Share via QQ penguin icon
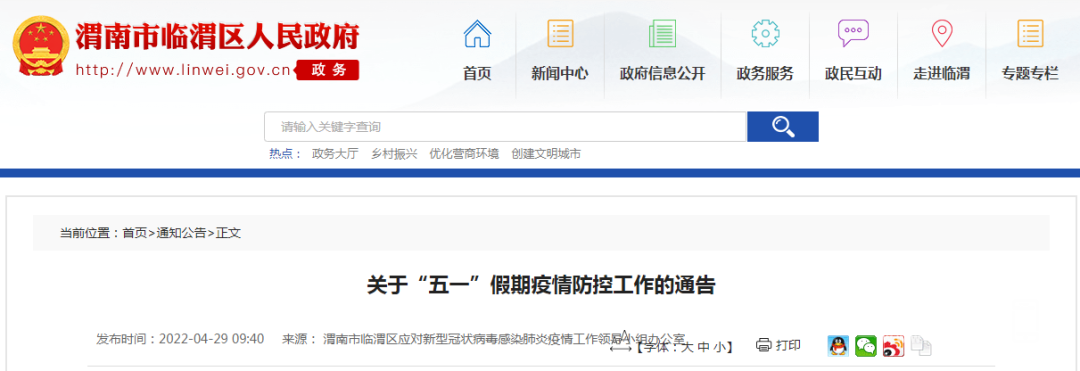 click(x=838, y=346)
